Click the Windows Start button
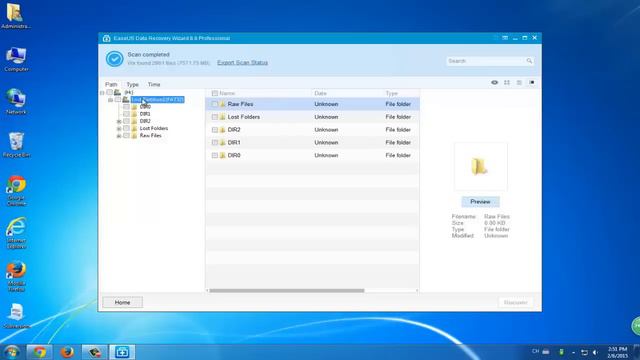The height and width of the screenshot is (360, 640). (x=11, y=352)
